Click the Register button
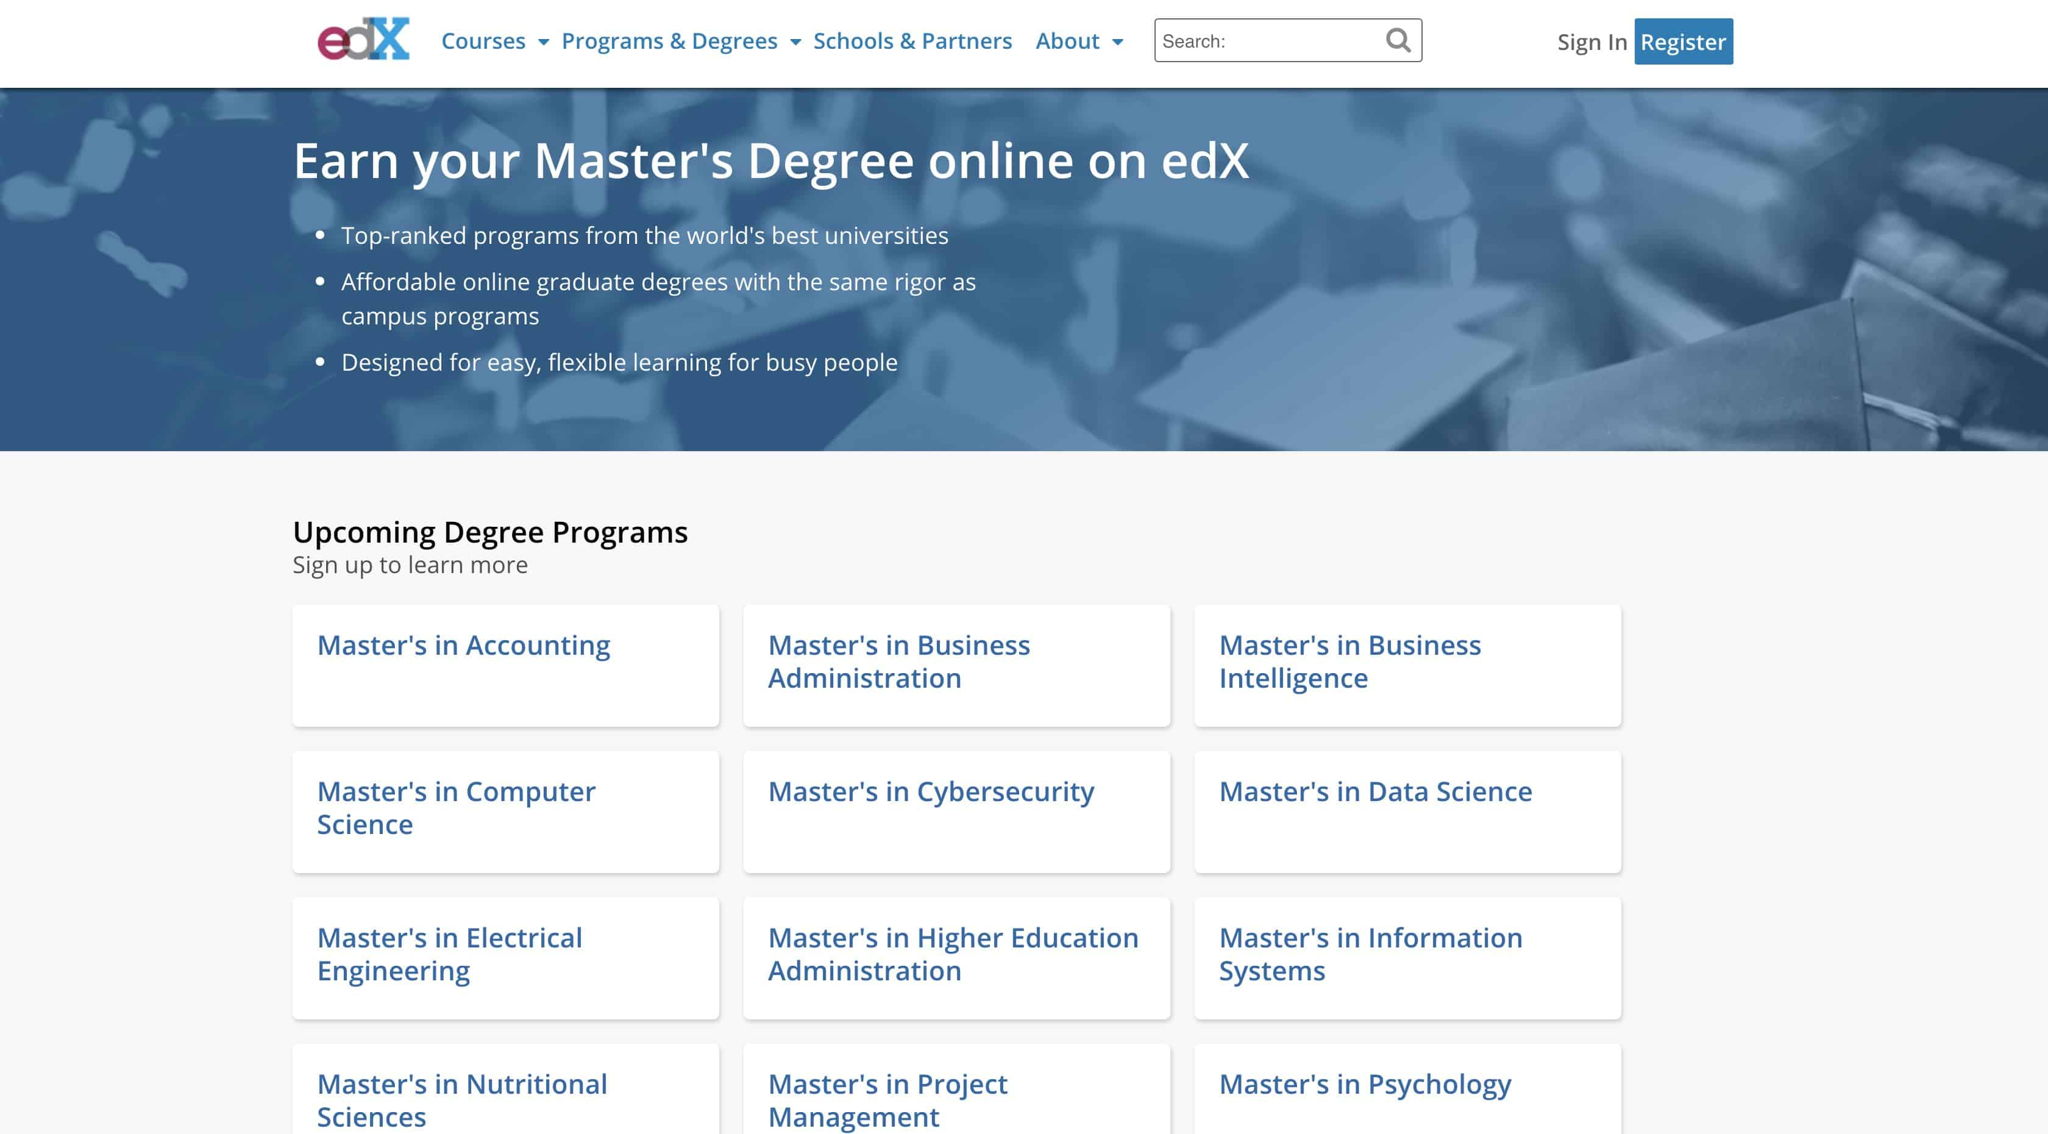The height and width of the screenshot is (1134, 2048). 1683,42
